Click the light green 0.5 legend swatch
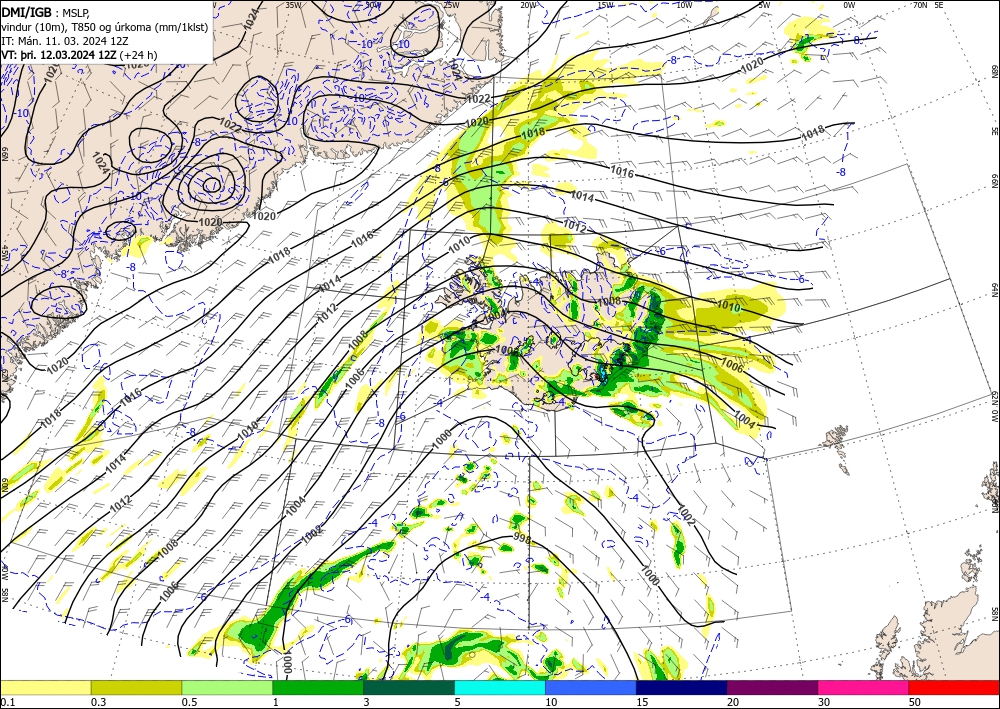 227,687
